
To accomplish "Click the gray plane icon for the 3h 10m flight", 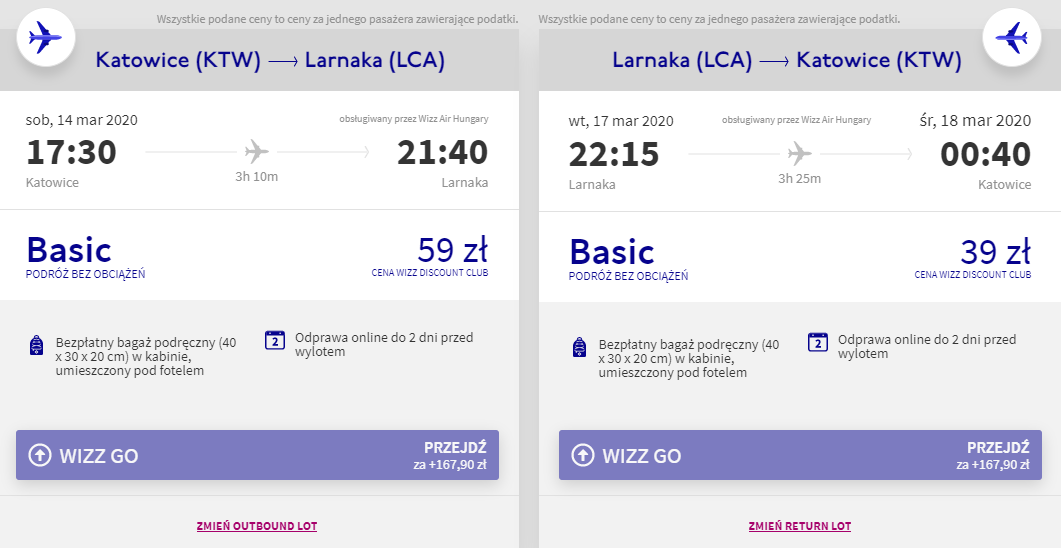I will click(257, 152).
